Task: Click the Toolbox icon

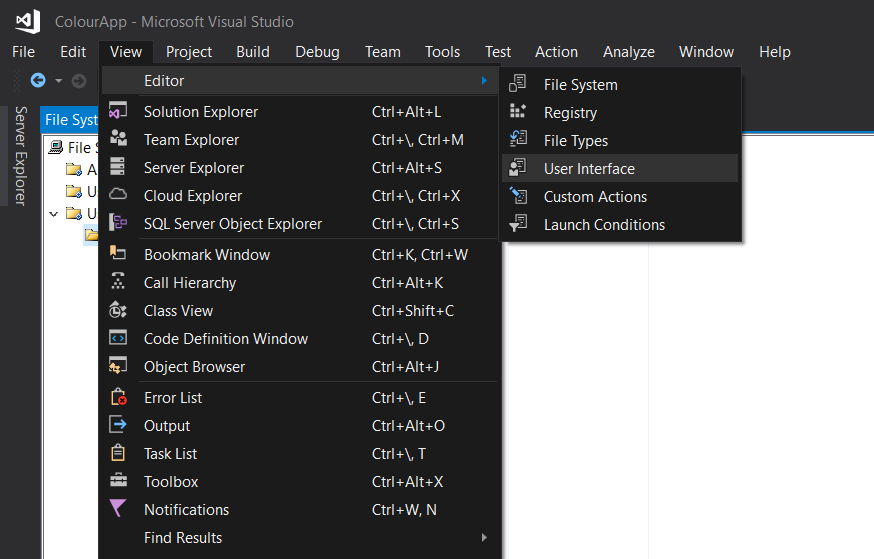Action: [x=118, y=480]
